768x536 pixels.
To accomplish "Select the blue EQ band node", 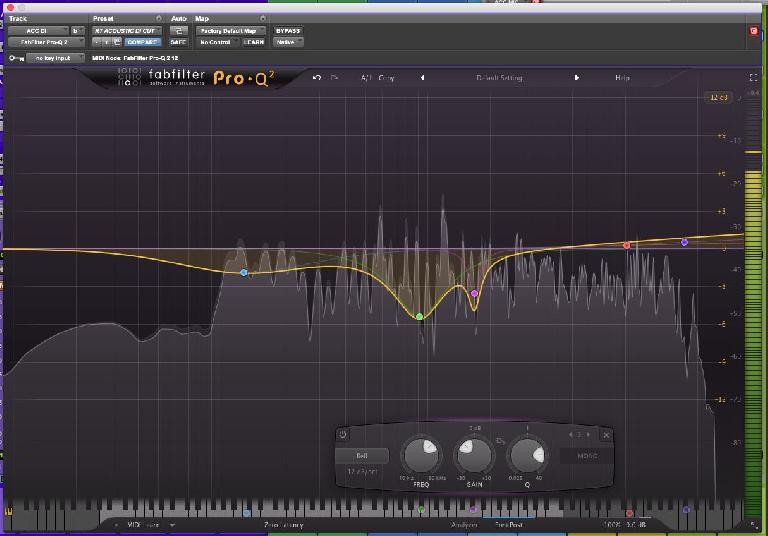I will pyautogui.click(x=244, y=272).
